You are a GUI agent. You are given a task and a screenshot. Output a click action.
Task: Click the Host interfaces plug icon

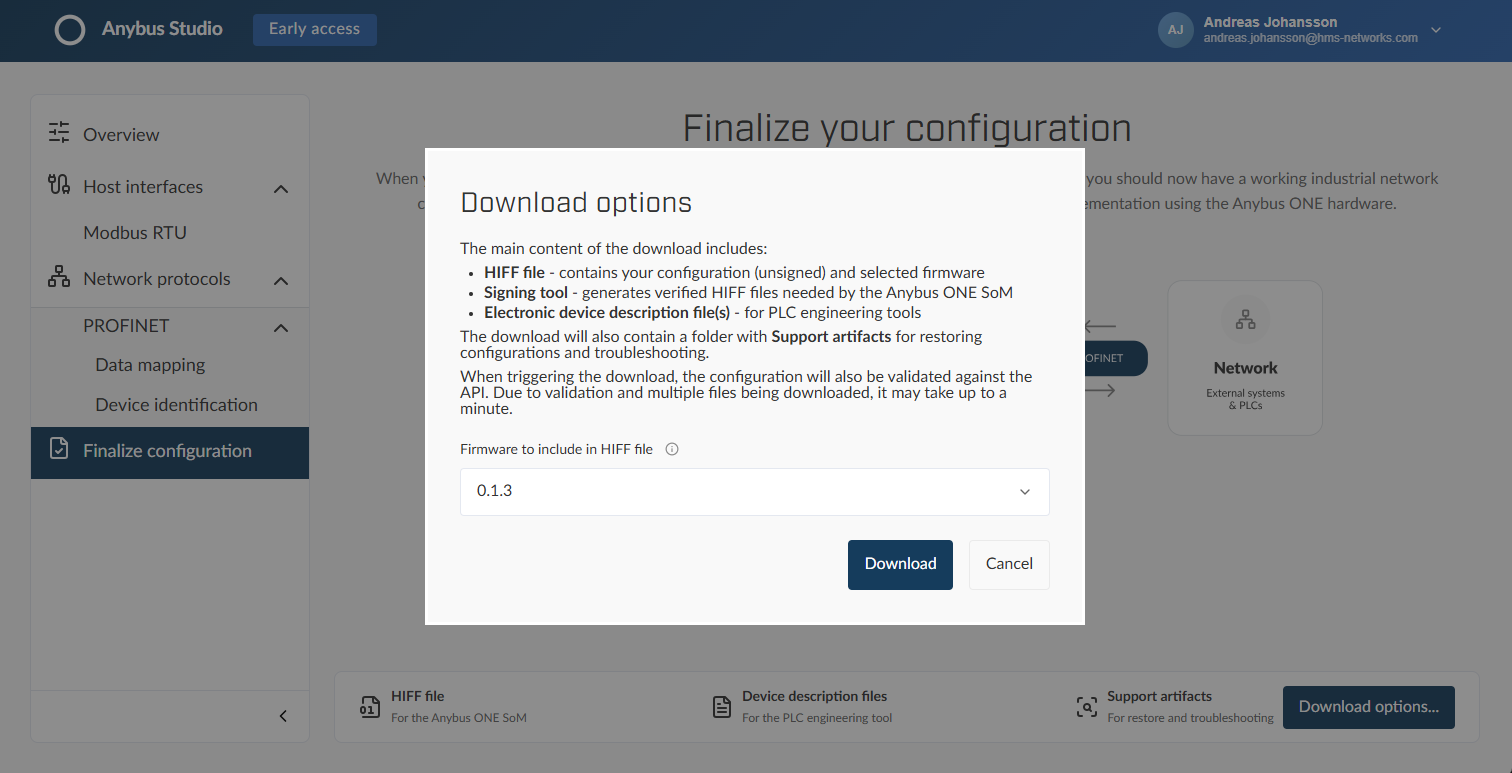(x=59, y=185)
